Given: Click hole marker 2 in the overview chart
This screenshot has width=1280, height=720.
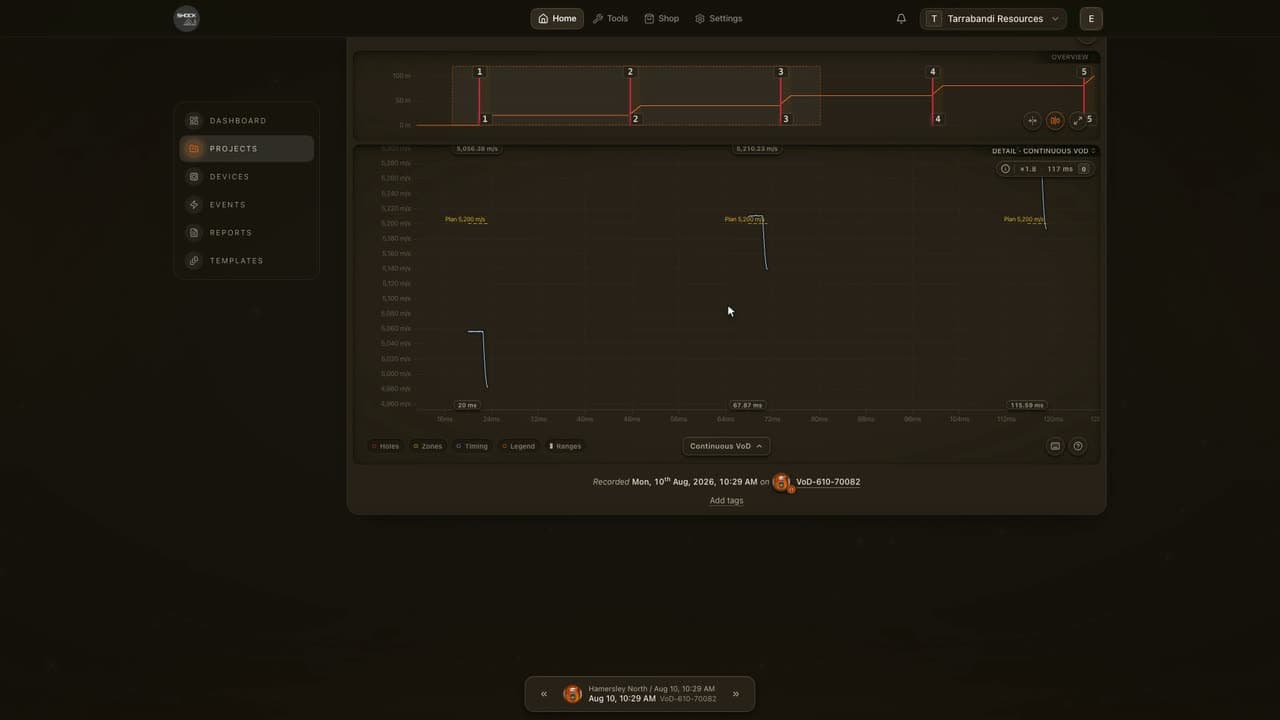Looking at the screenshot, I should [630, 72].
